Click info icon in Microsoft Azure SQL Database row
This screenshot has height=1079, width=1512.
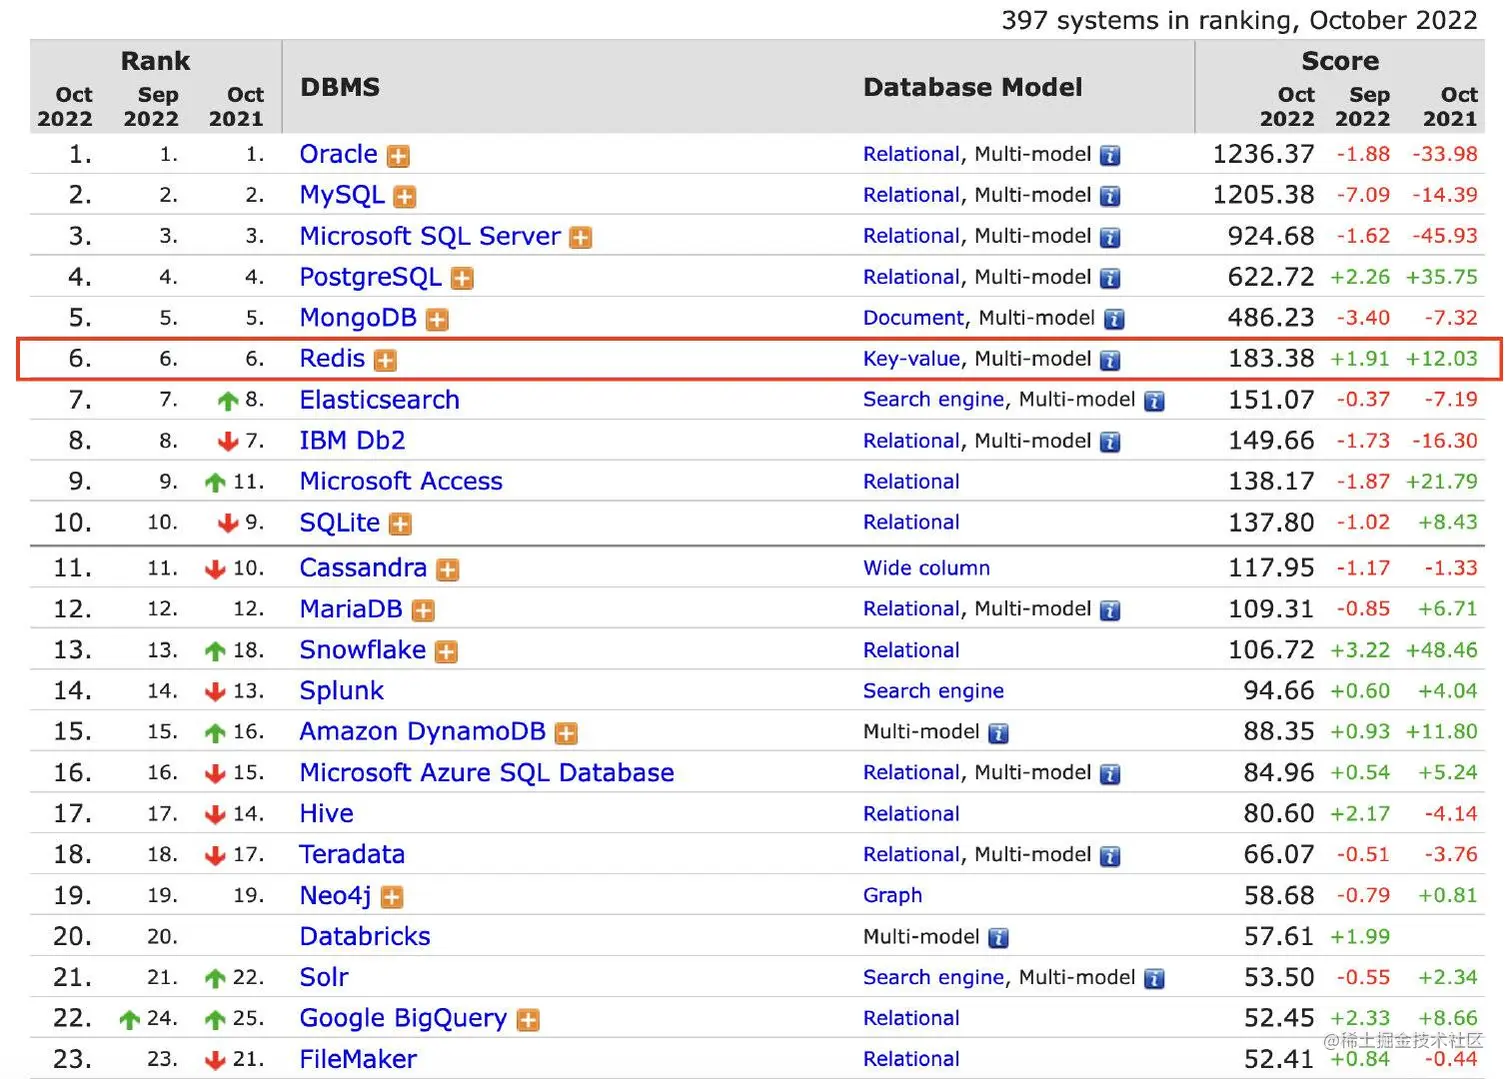coord(1110,775)
